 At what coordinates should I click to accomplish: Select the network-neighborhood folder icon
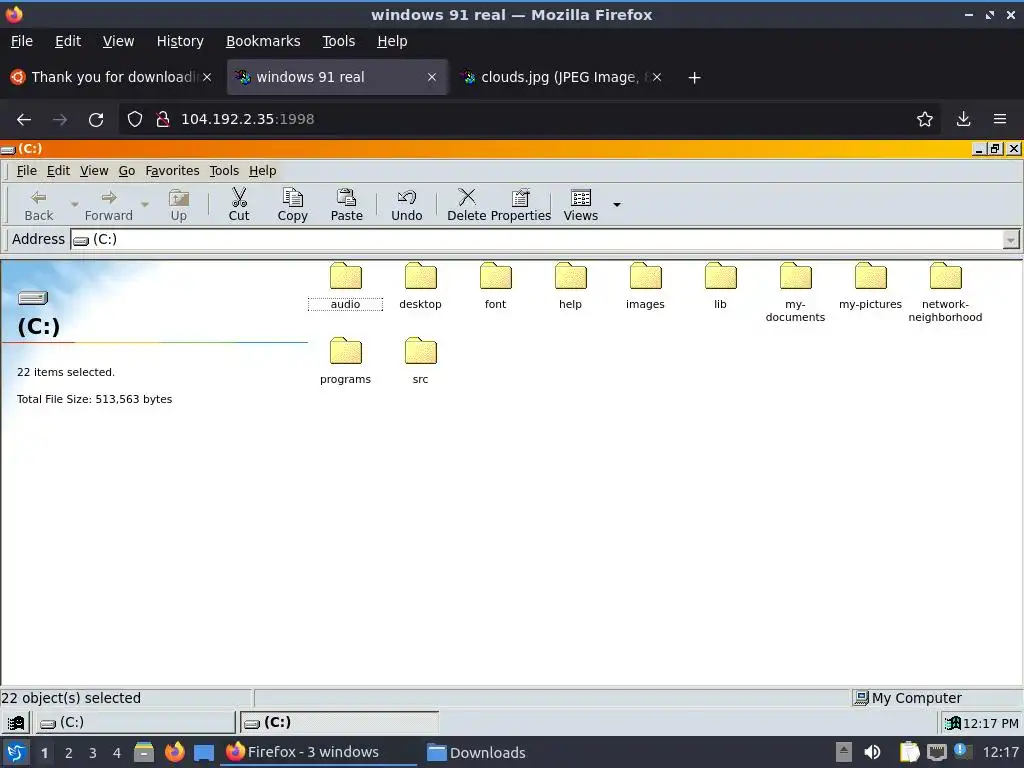tap(946, 276)
